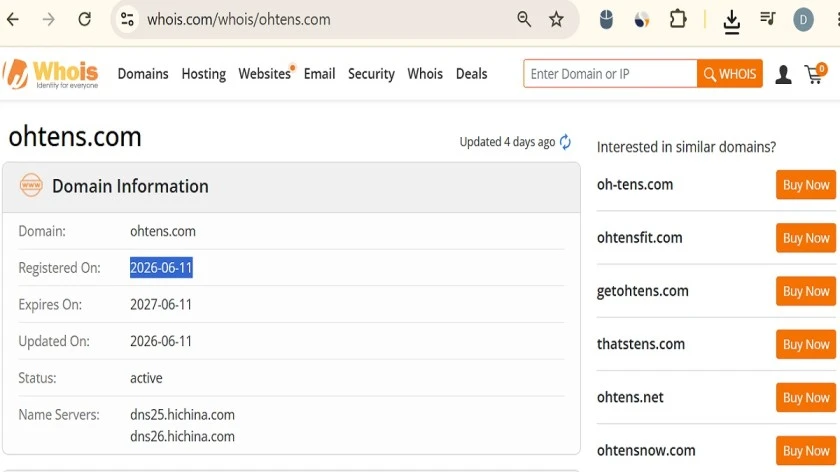
Task: Buy Now for getohtens.com
Action: click(x=806, y=291)
